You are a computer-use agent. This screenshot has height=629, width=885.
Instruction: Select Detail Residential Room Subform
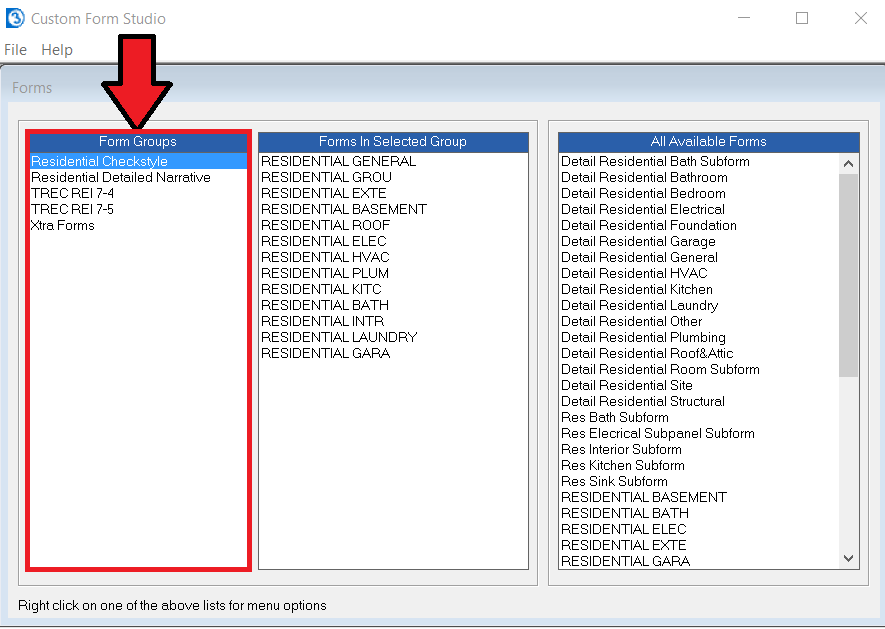[699, 369]
